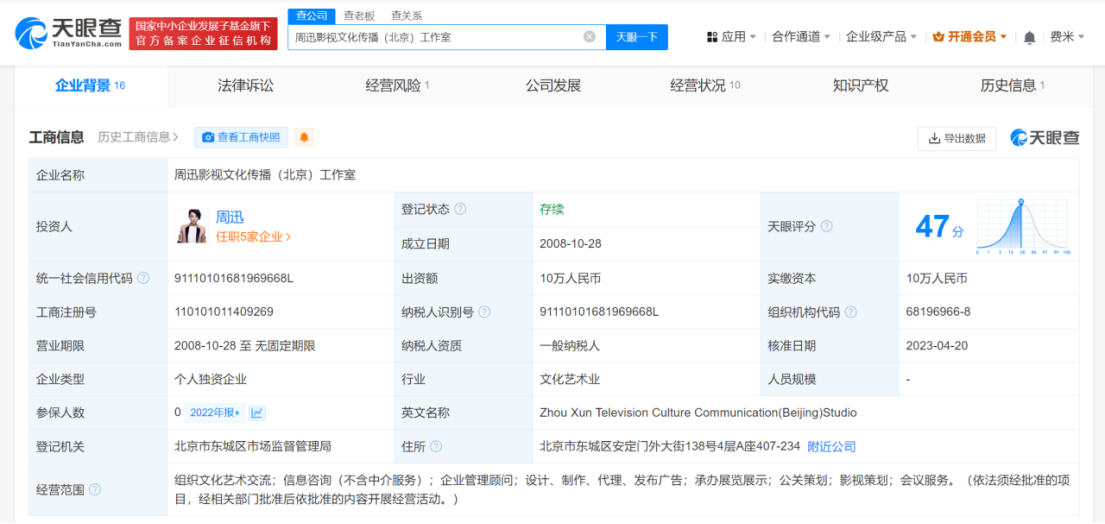The width and height of the screenshot is (1105, 524).
Task: Click the orange alert bell beside 查看工商快照
Action: coord(304,137)
